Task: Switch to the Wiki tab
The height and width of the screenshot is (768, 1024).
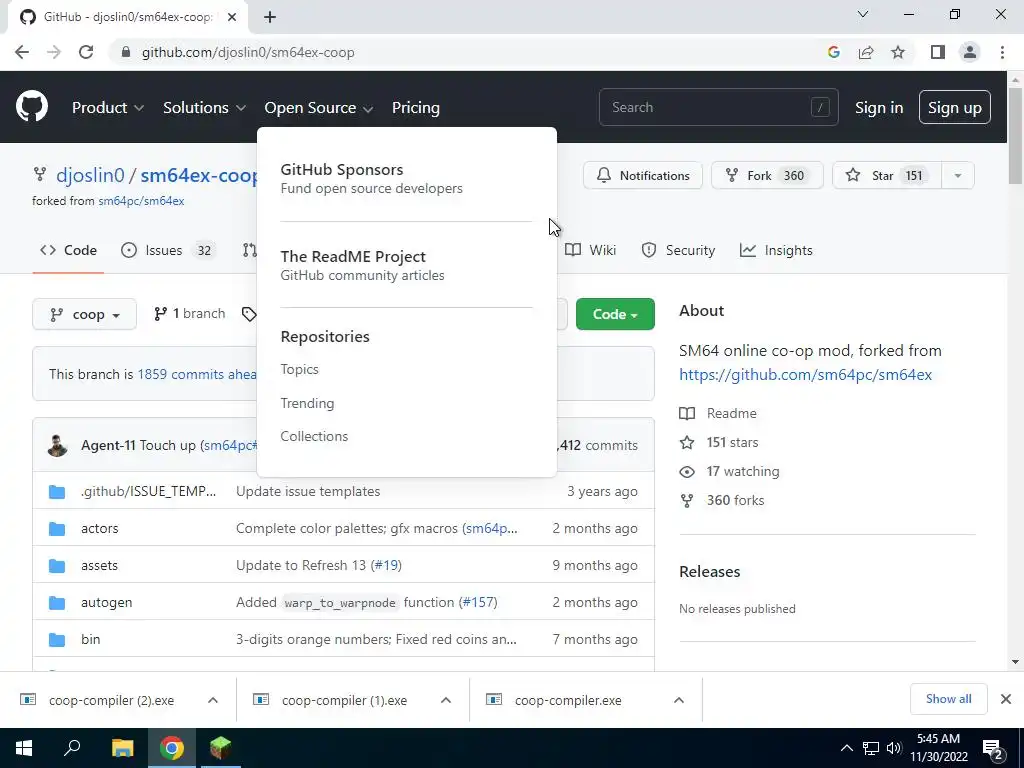Action: [x=590, y=250]
